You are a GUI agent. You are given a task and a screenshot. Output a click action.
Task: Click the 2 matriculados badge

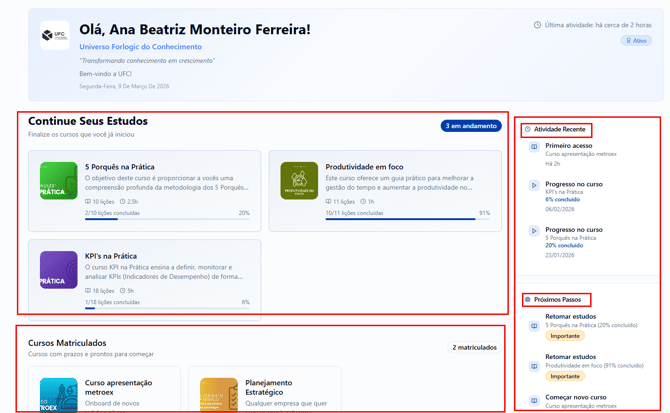click(x=474, y=348)
